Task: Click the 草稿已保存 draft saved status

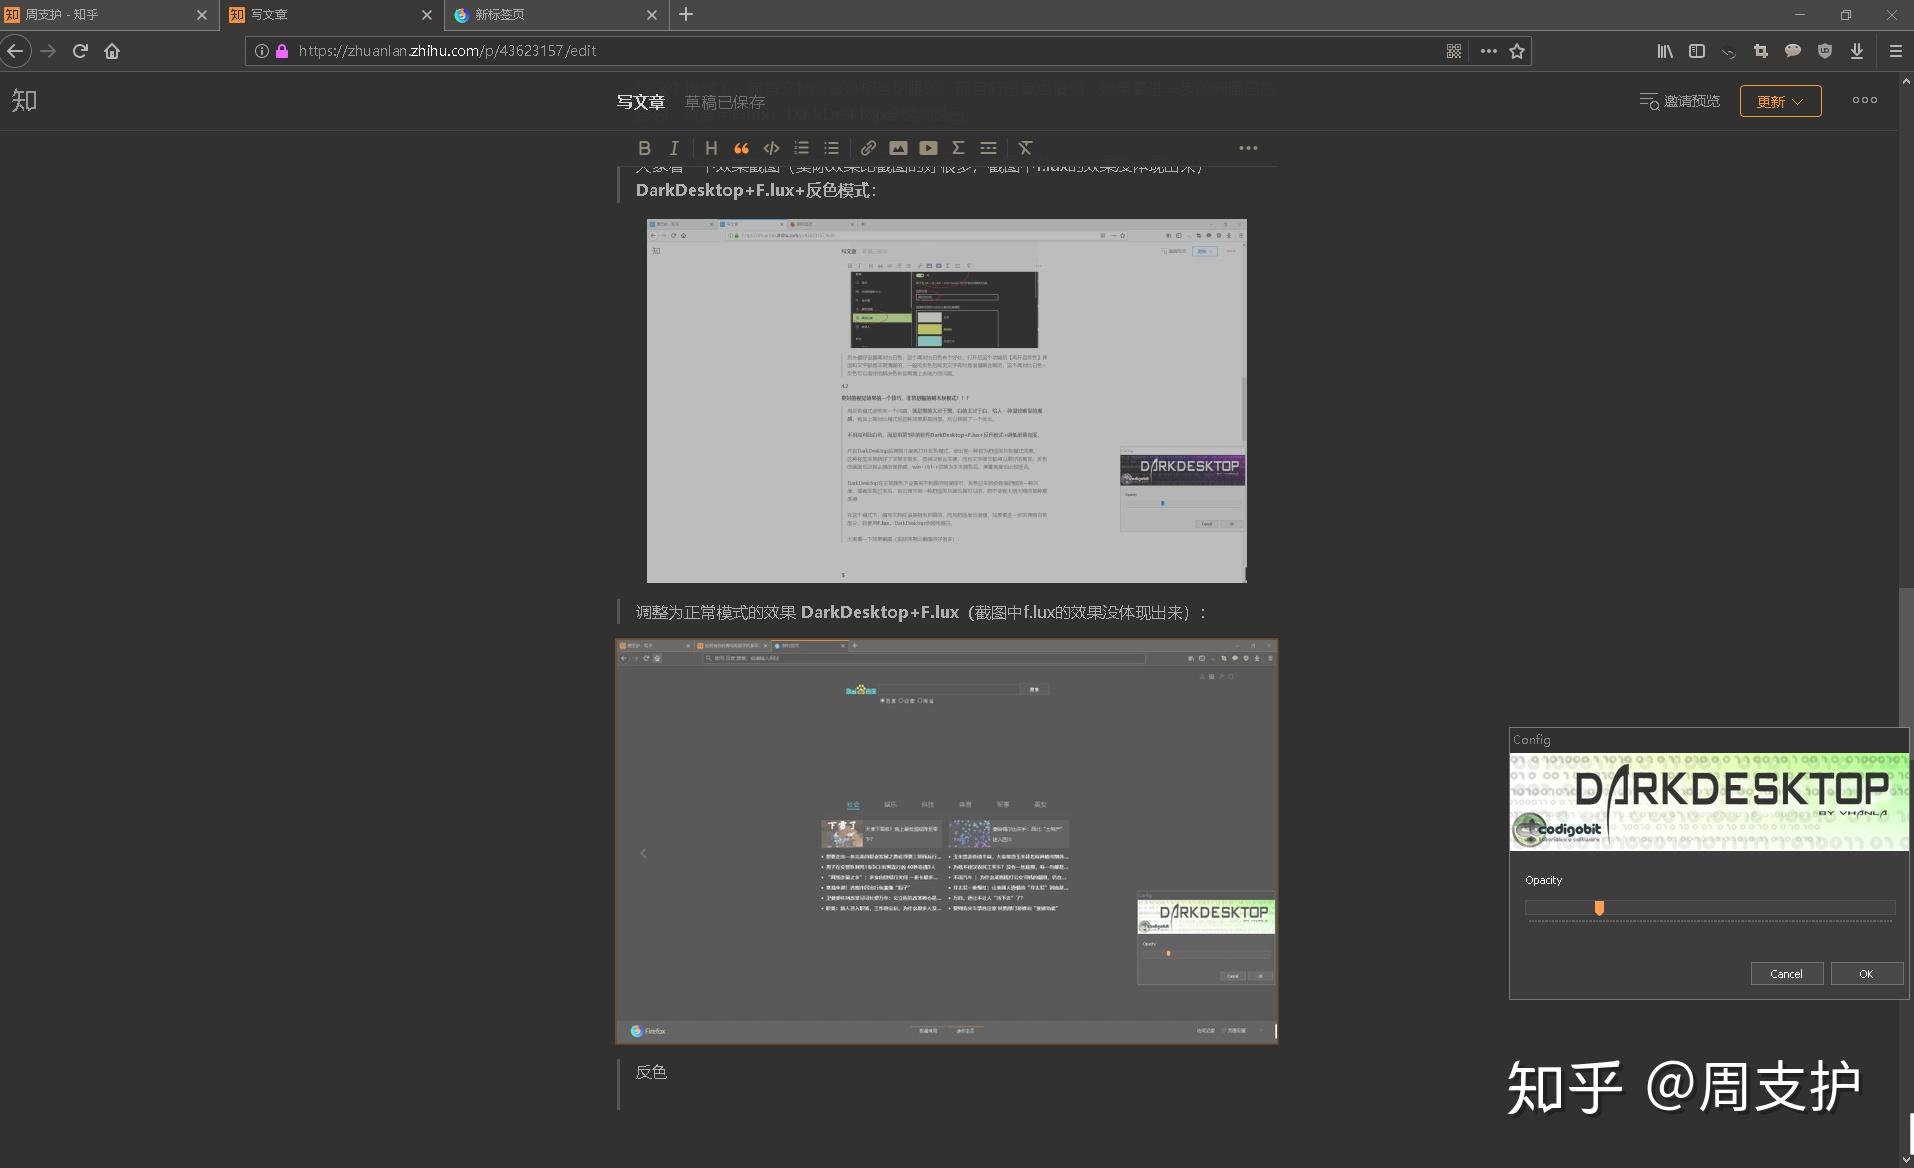Action: [724, 102]
